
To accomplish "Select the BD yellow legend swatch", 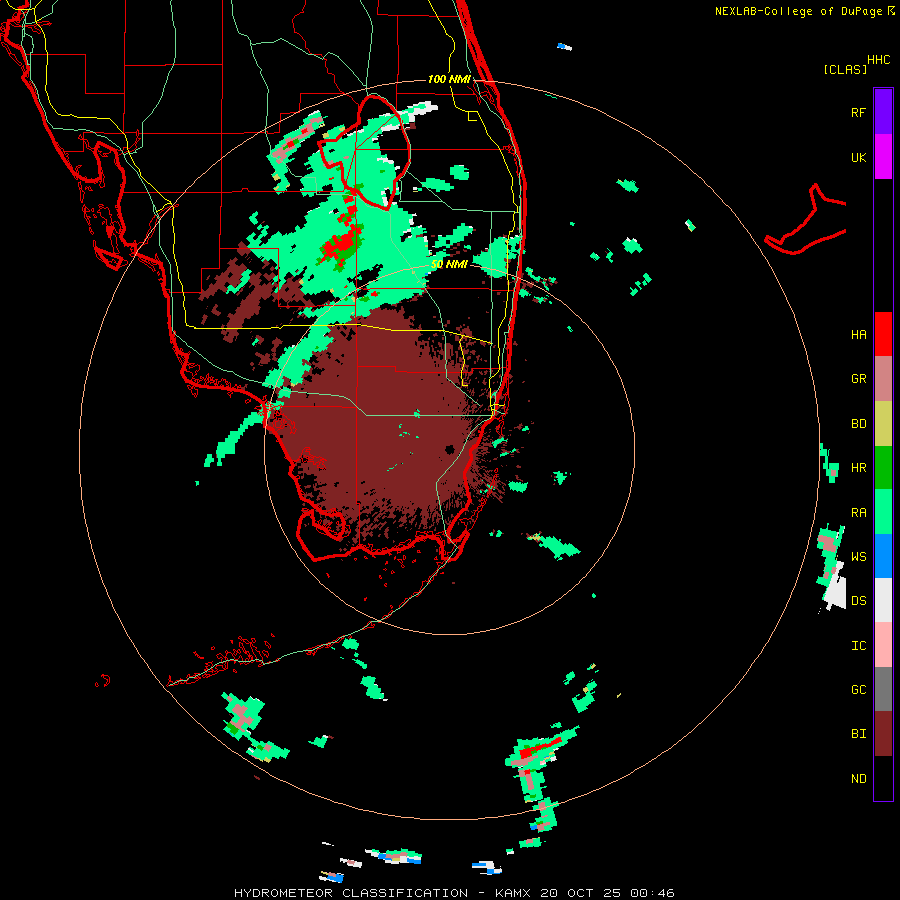I will click(883, 423).
